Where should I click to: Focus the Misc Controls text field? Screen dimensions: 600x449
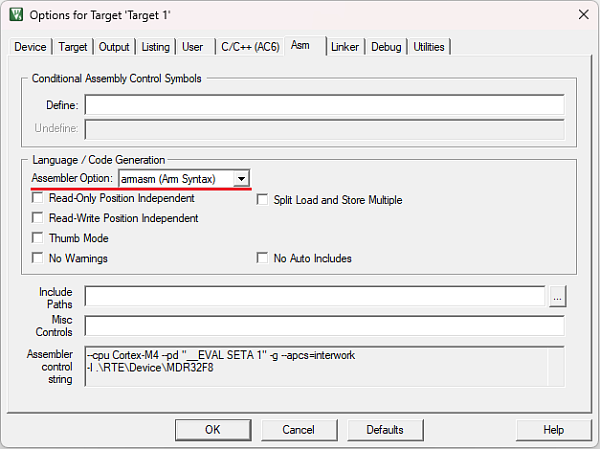324,326
